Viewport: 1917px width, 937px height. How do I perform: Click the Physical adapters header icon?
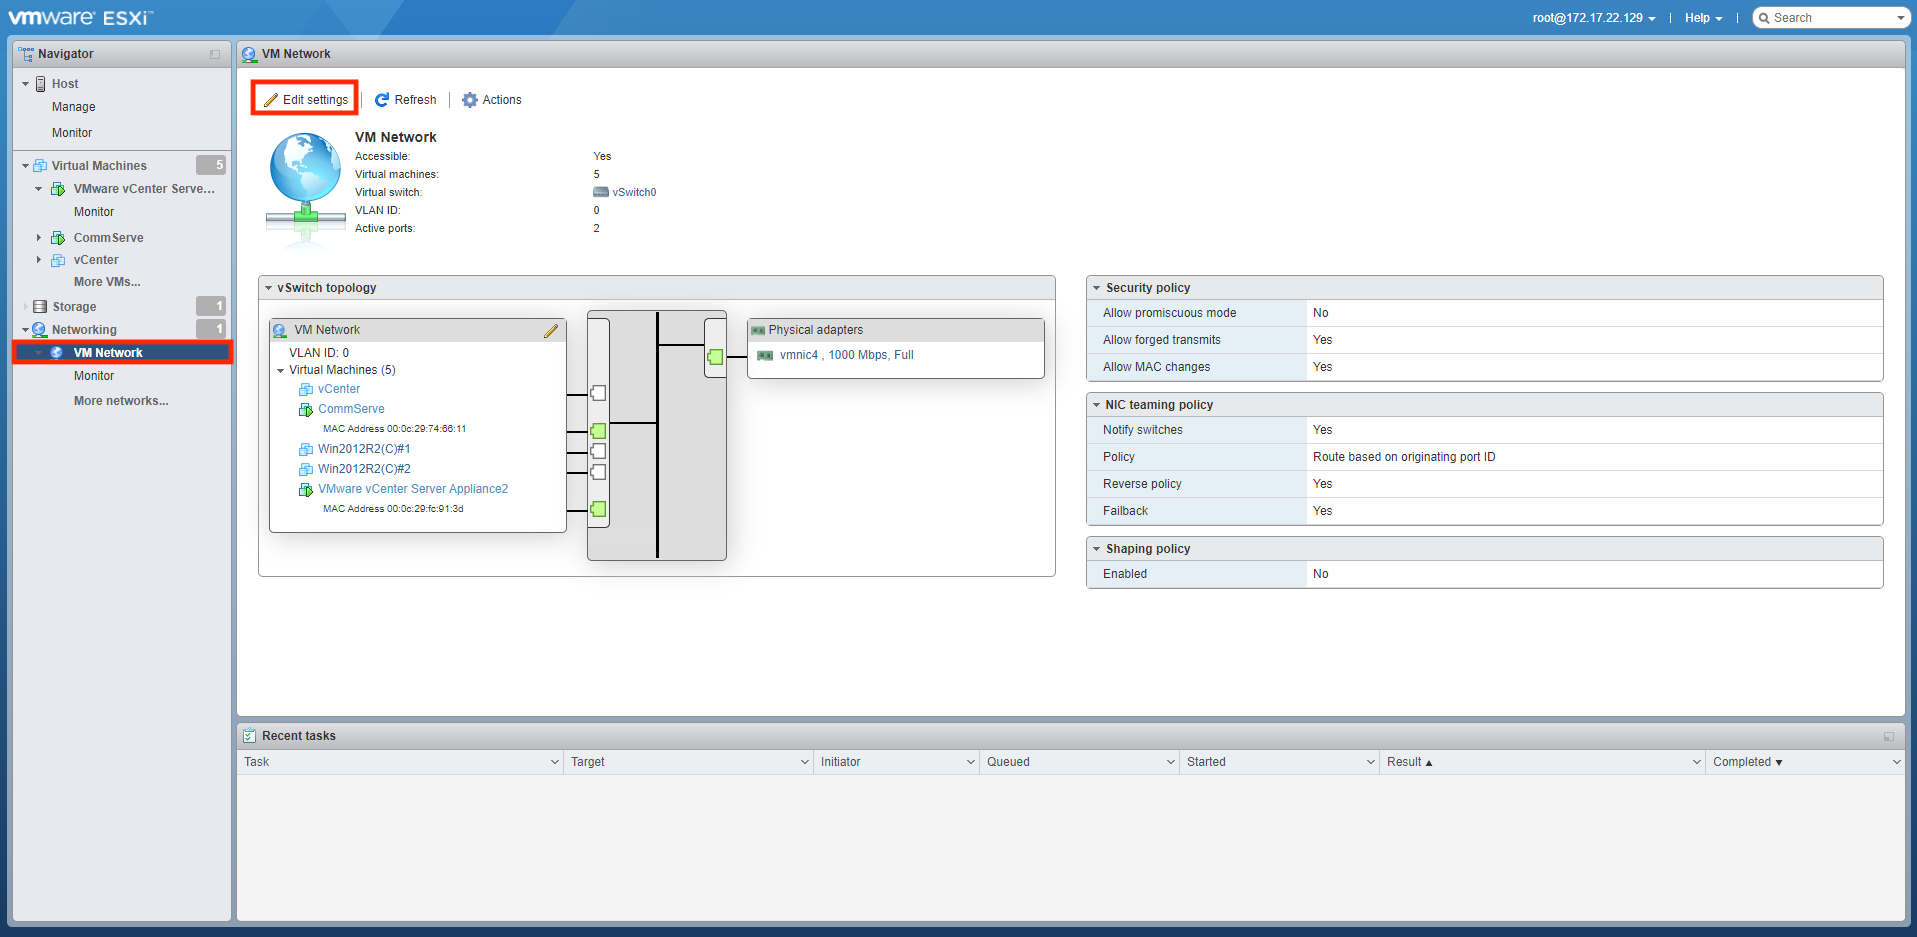[x=758, y=330]
